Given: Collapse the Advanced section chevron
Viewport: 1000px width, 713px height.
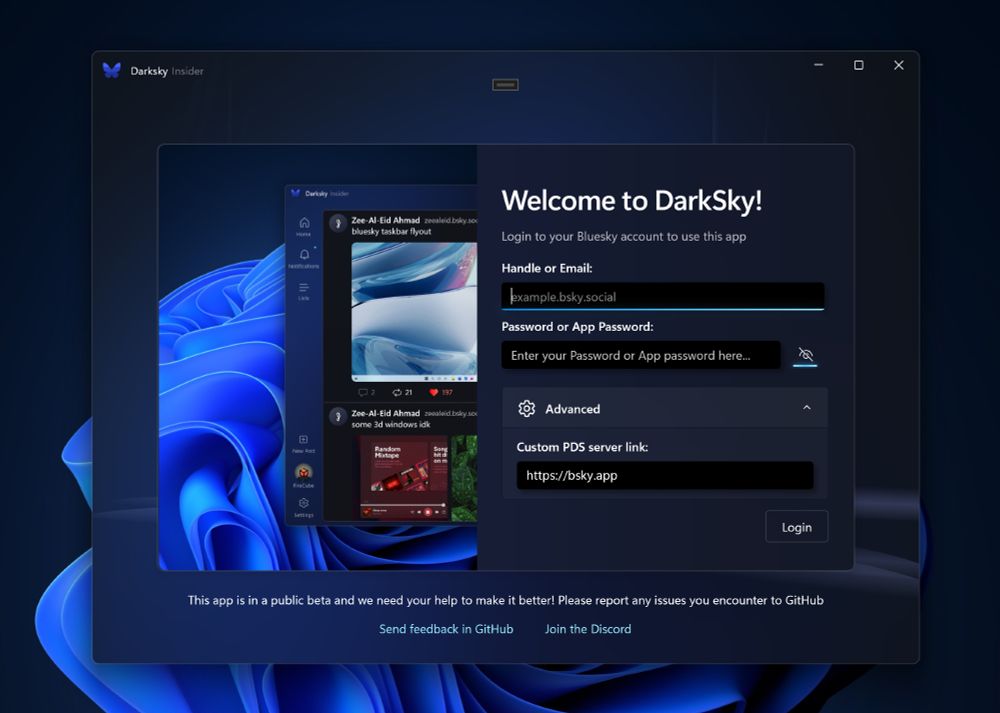Looking at the screenshot, I should click(807, 408).
